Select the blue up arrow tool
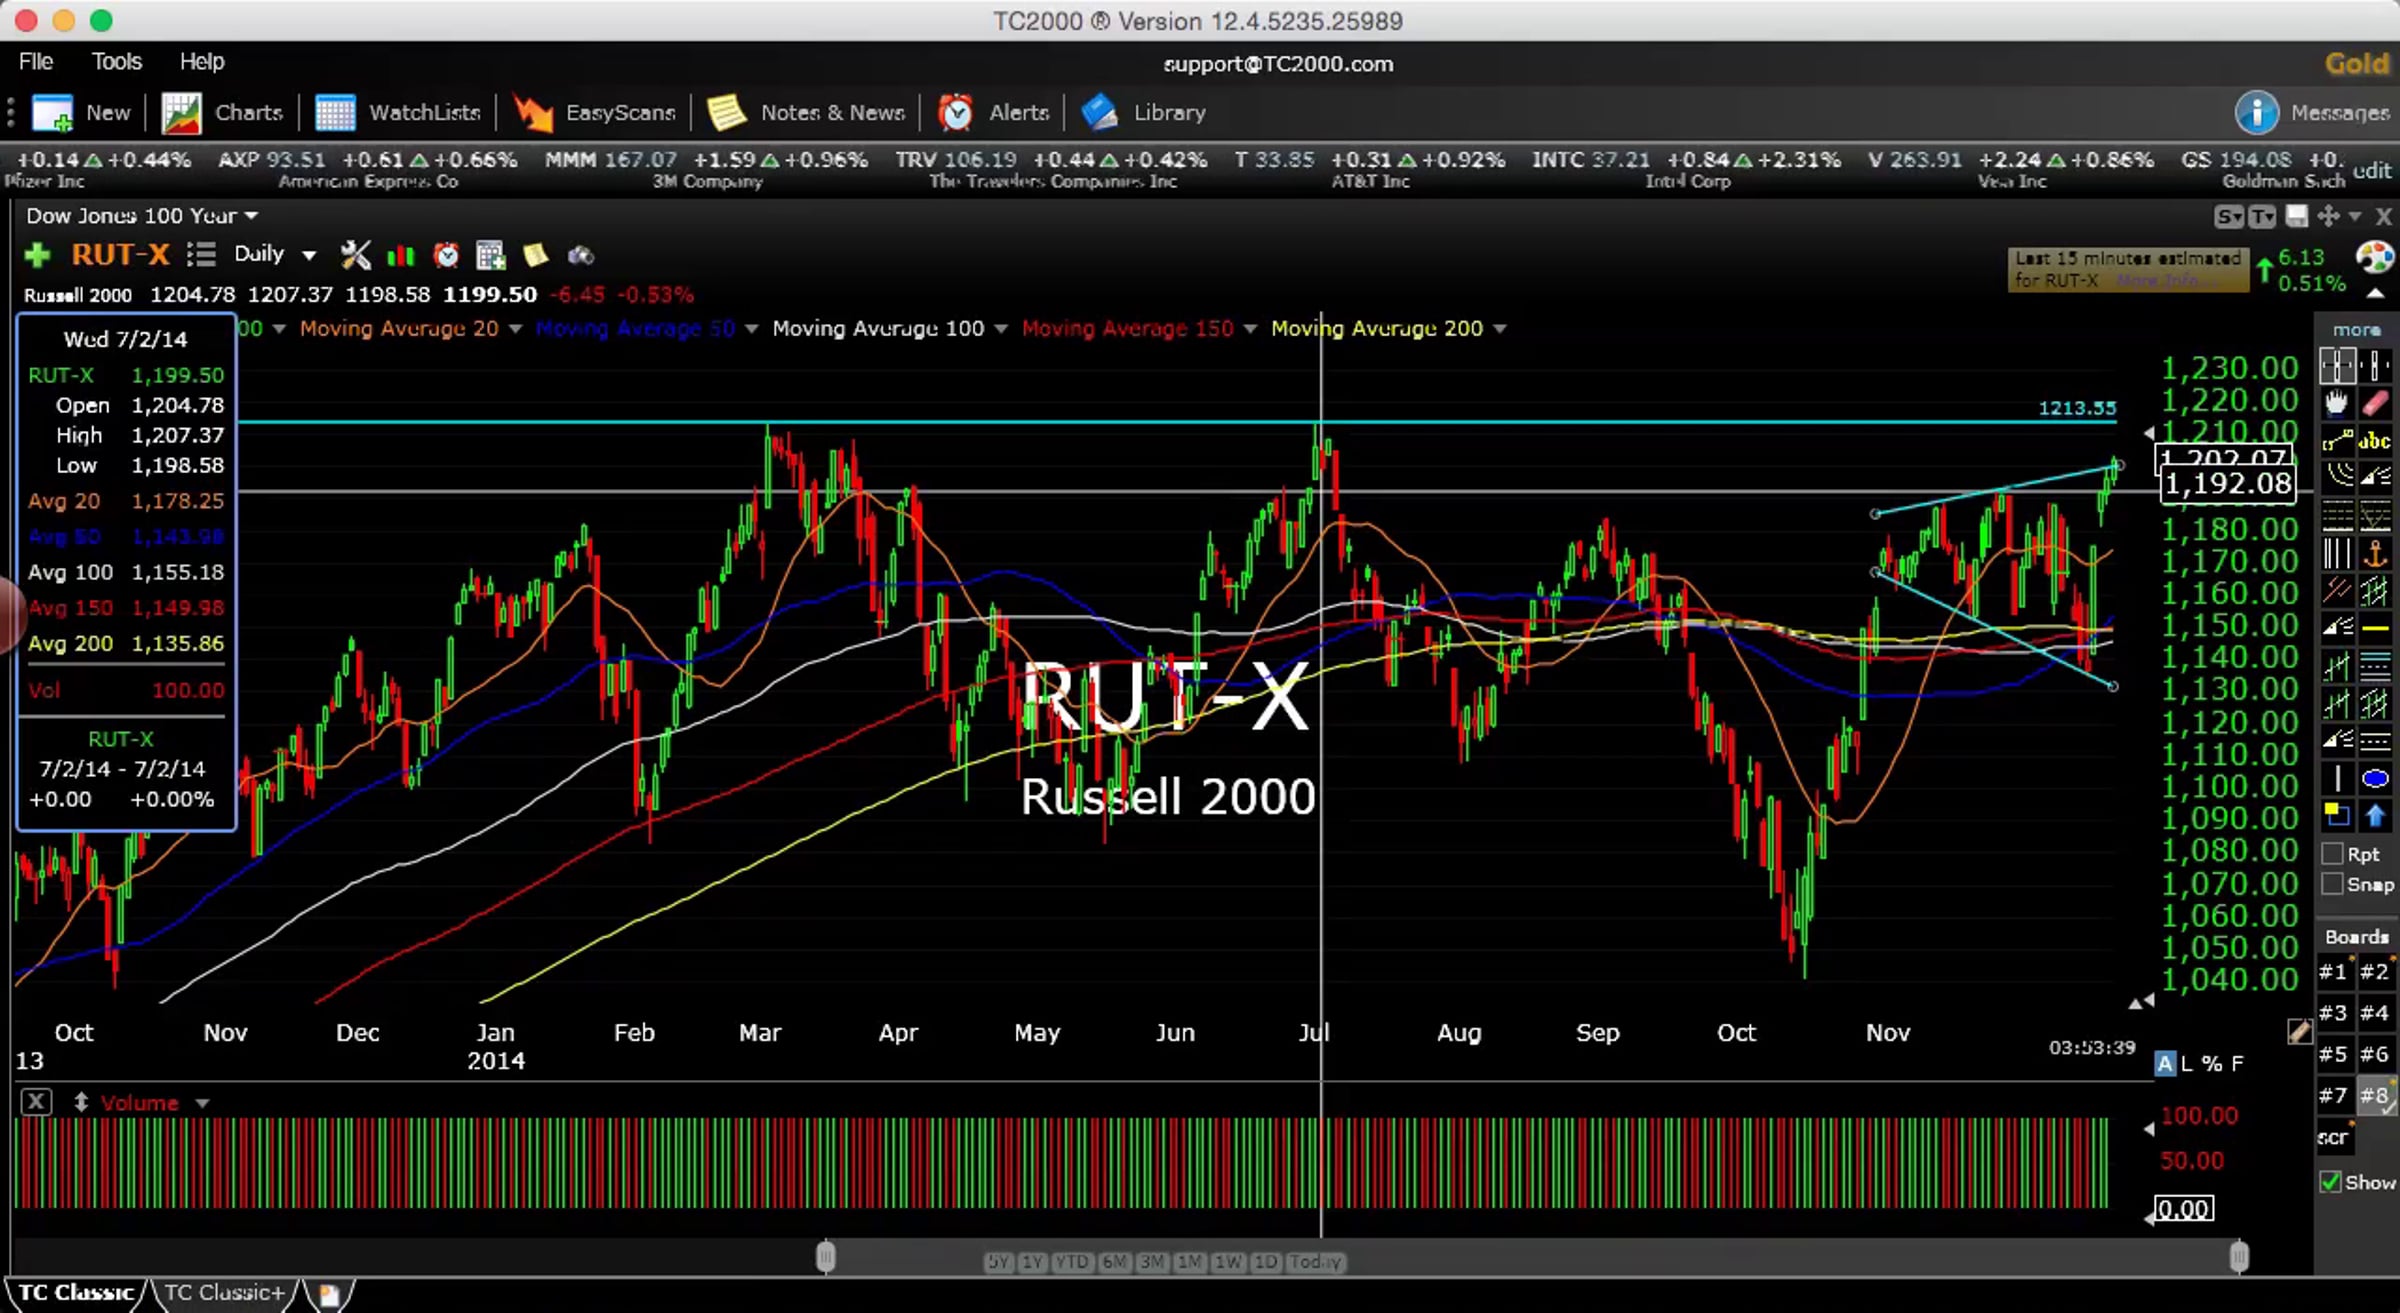This screenshot has width=2400, height=1313. point(2375,816)
